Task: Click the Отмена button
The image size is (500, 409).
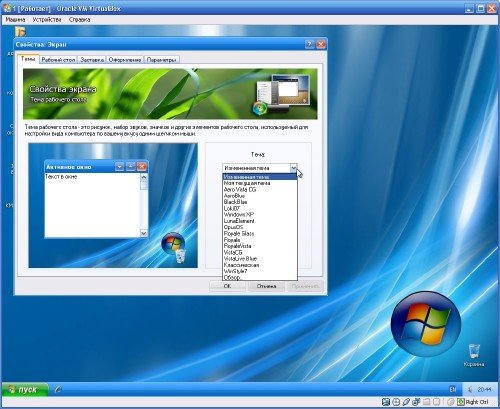Action: (x=266, y=286)
